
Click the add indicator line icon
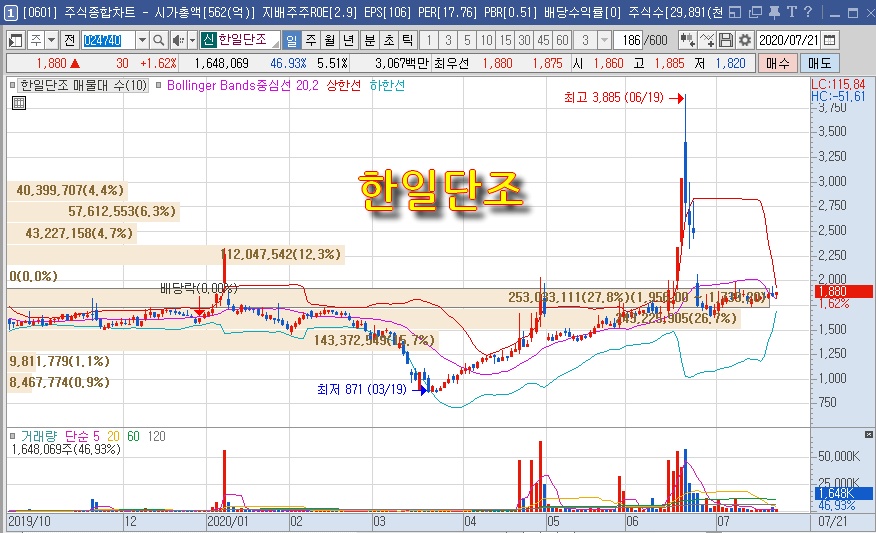(707, 40)
